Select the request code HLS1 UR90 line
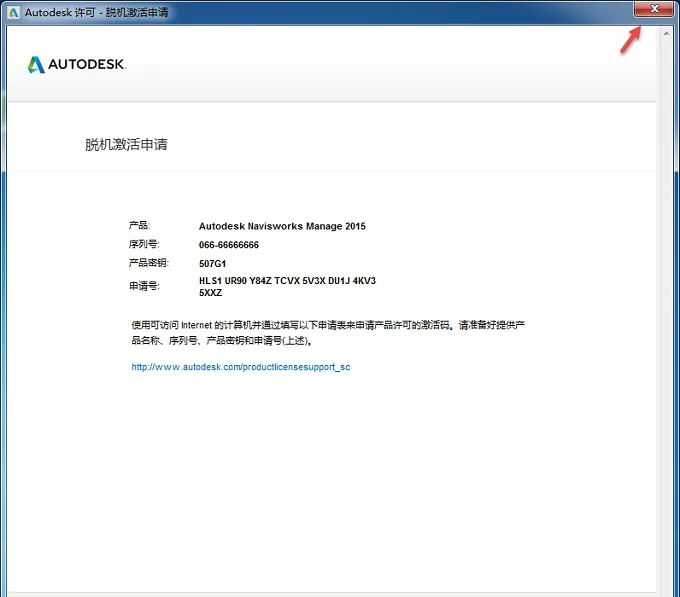 click(x=287, y=281)
